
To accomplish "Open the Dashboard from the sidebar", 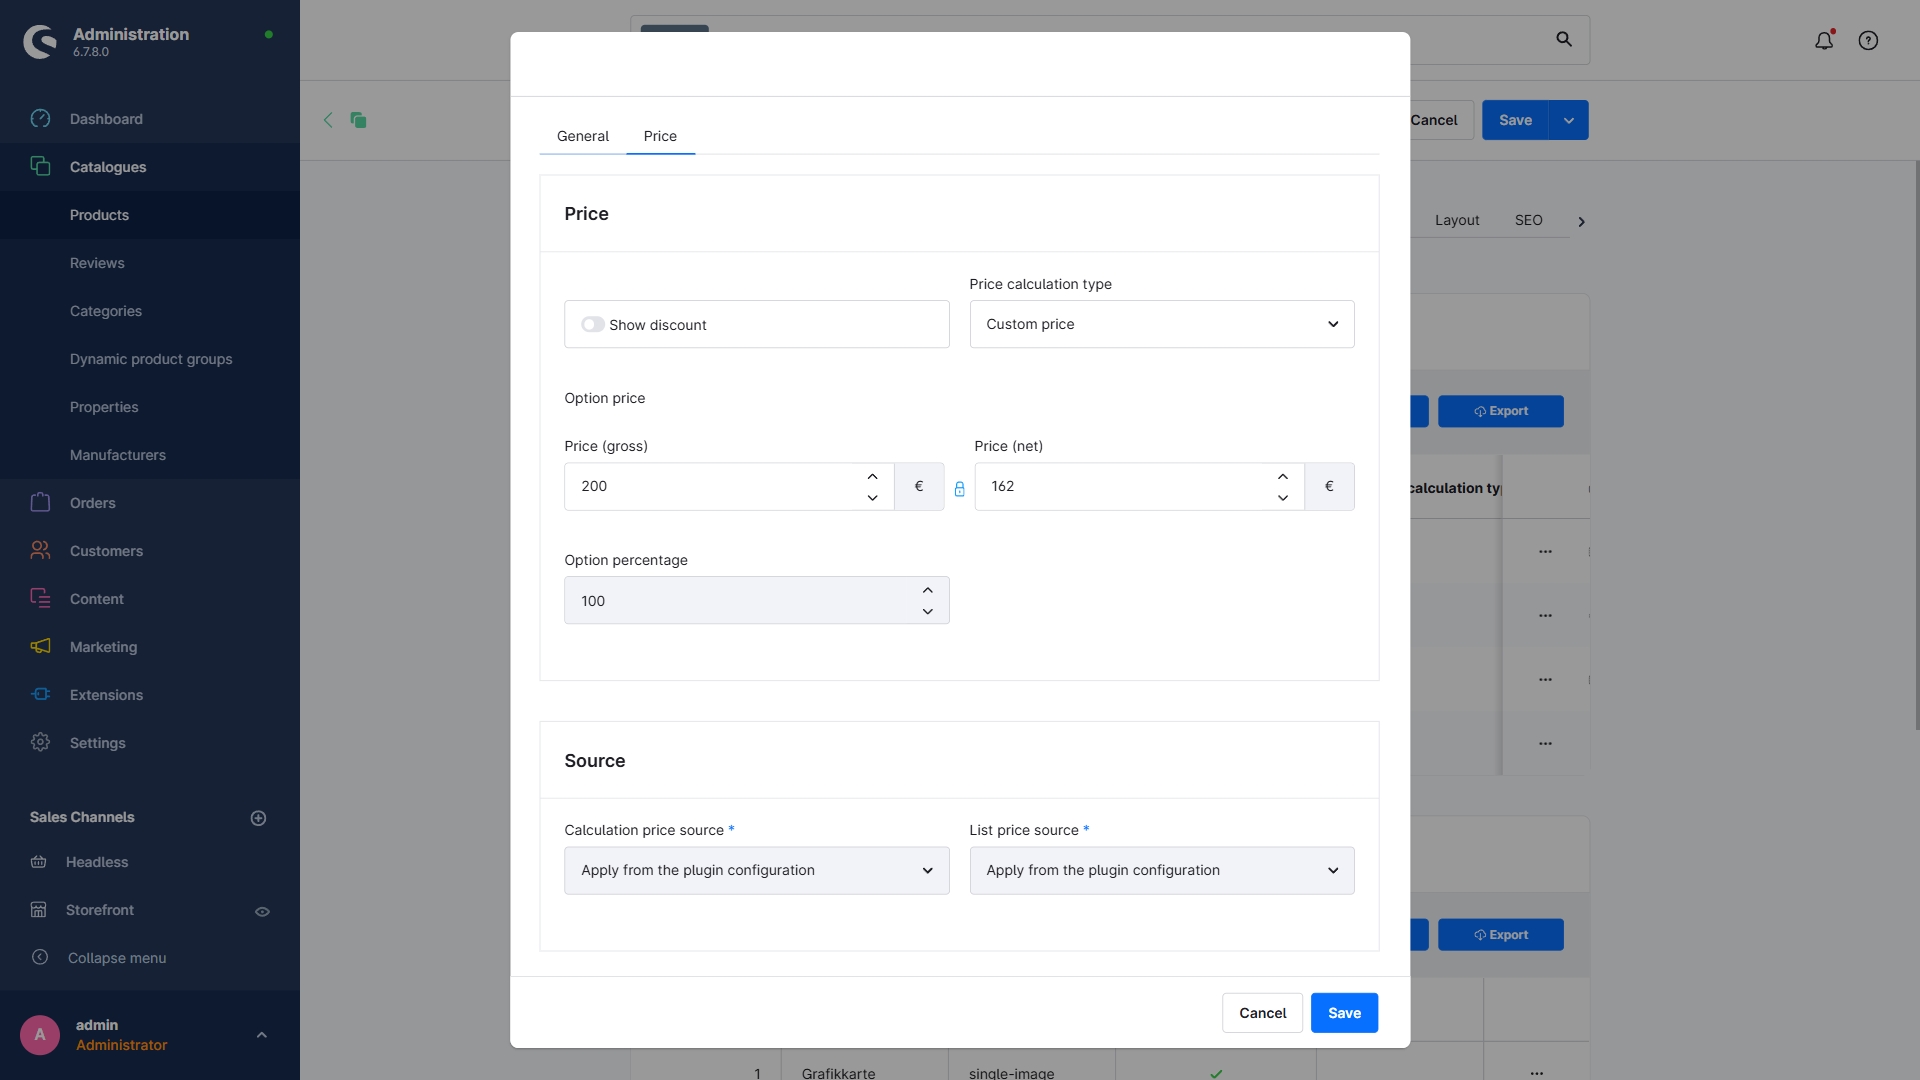I will click(x=105, y=118).
